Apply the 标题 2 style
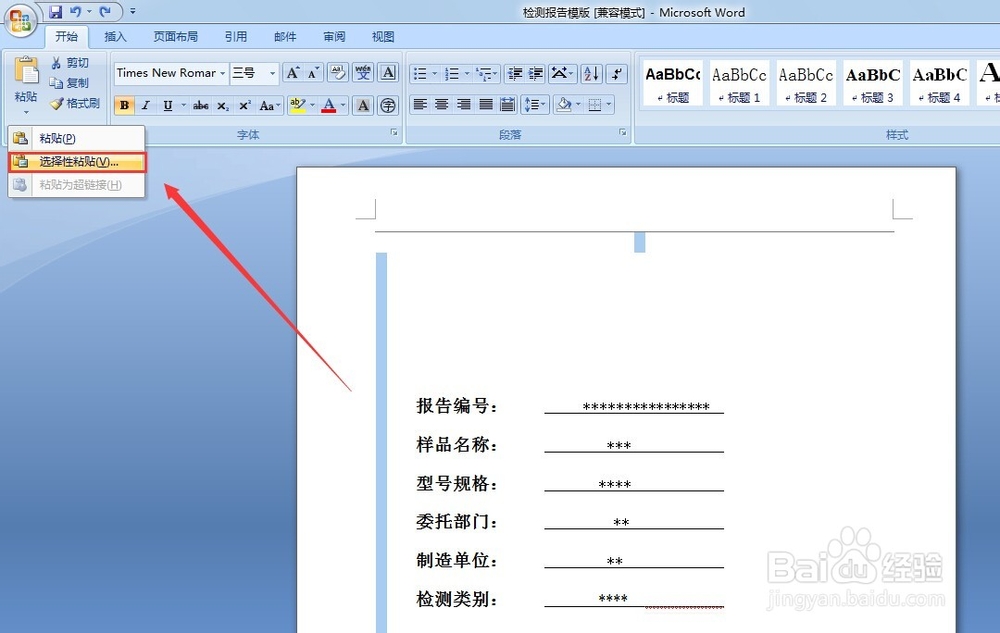This screenshot has height=633, width=1000. [806, 84]
